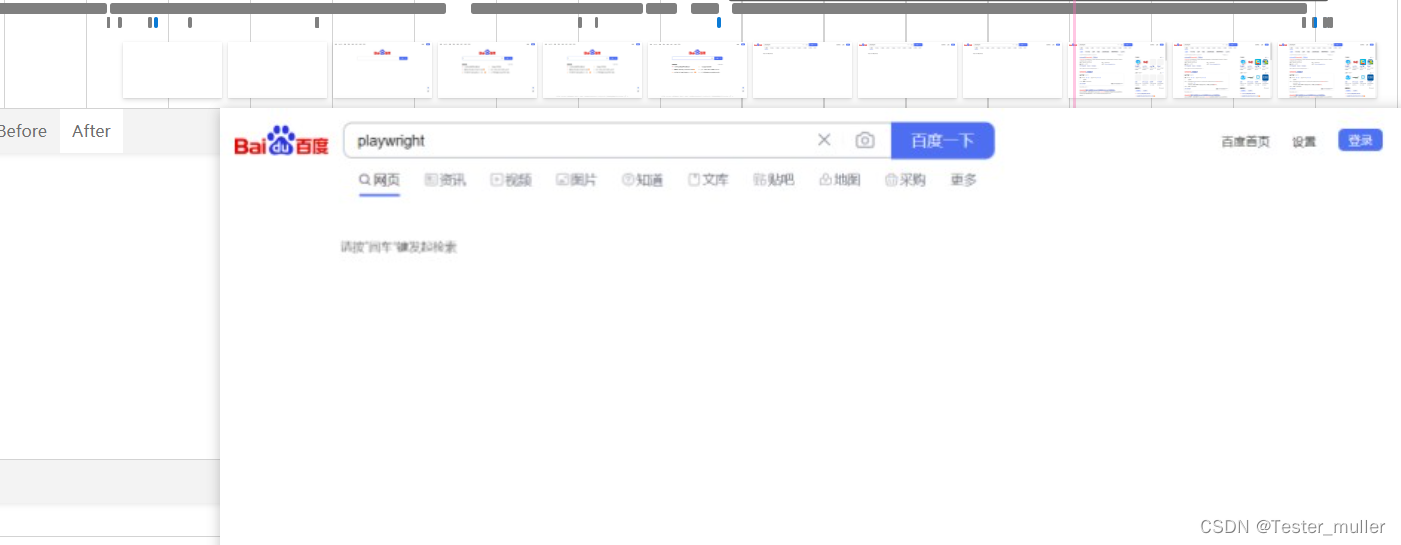
Task: Switch to the Before snapshot tab
Action: (x=22, y=131)
